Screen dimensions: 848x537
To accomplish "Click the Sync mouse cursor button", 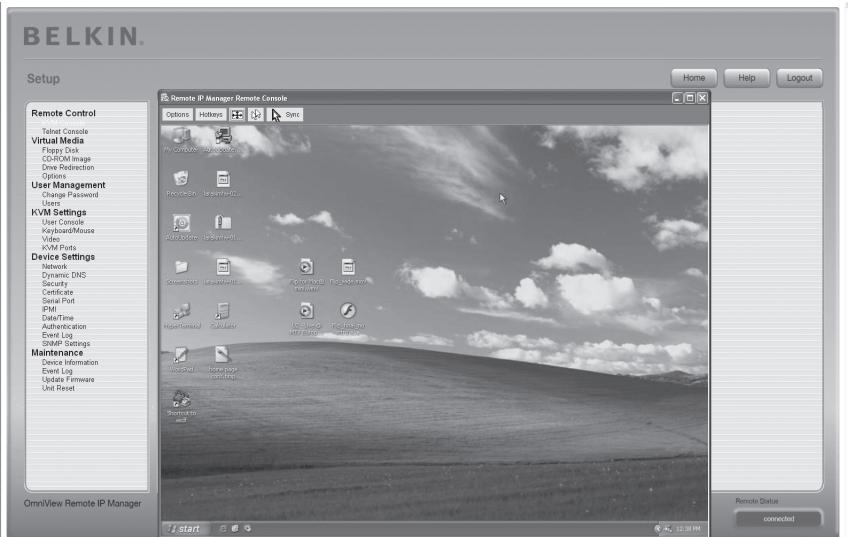I will [285, 115].
